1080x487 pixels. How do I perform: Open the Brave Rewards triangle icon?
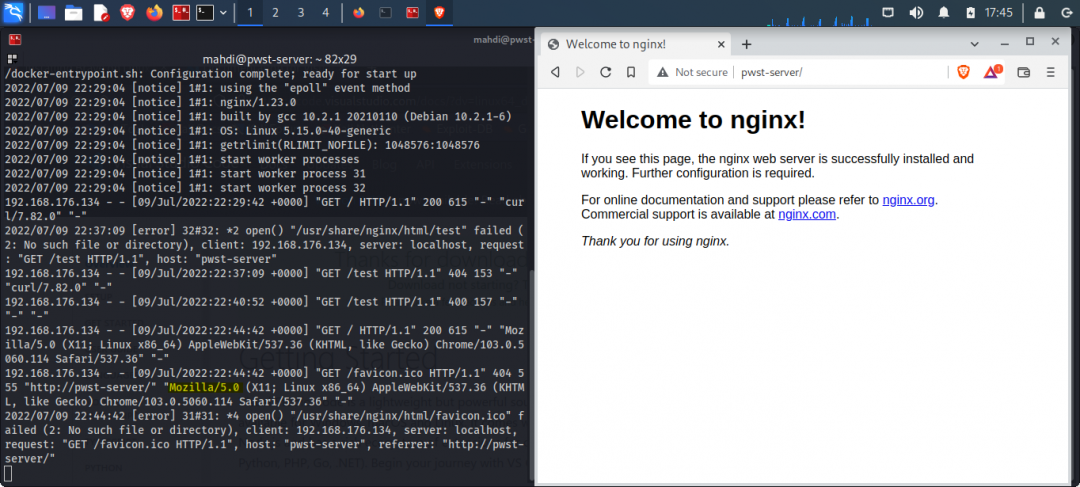point(992,72)
